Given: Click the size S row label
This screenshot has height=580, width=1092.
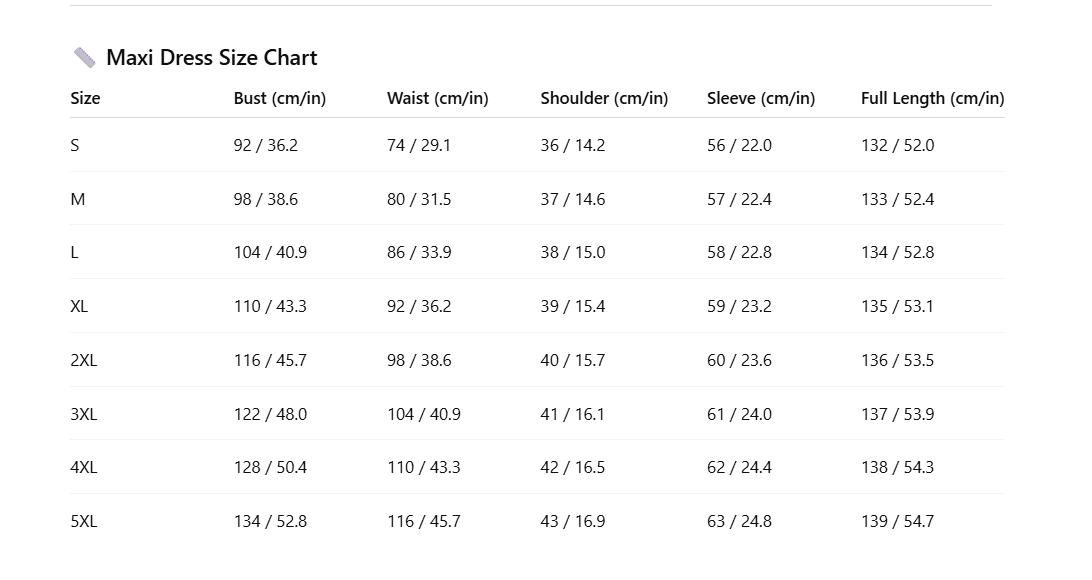Looking at the screenshot, I should tap(75, 145).
